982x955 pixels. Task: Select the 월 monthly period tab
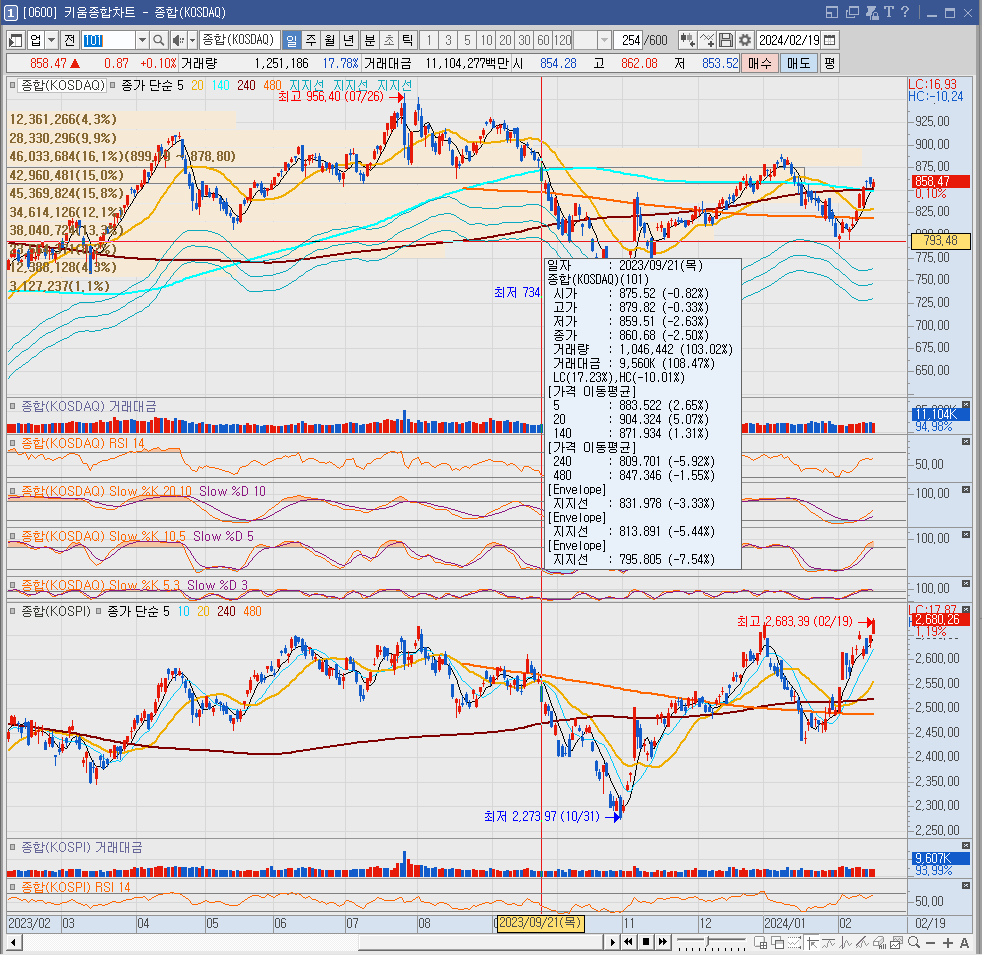pos(329,41)
